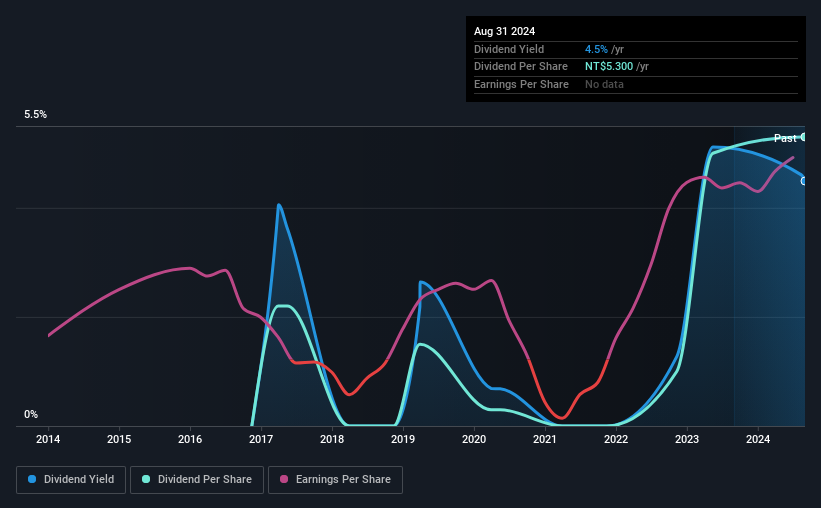Click the NT$5.300 Dividend Per Share value
The image size is (821, 508).
pos(609,67)
